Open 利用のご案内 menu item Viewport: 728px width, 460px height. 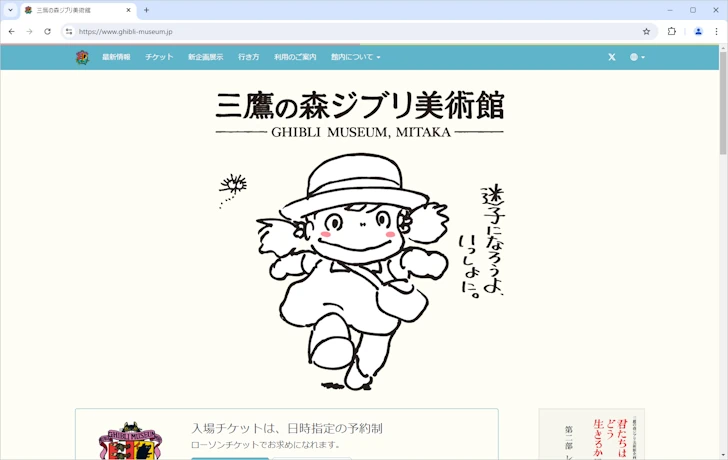coord(295,57)
